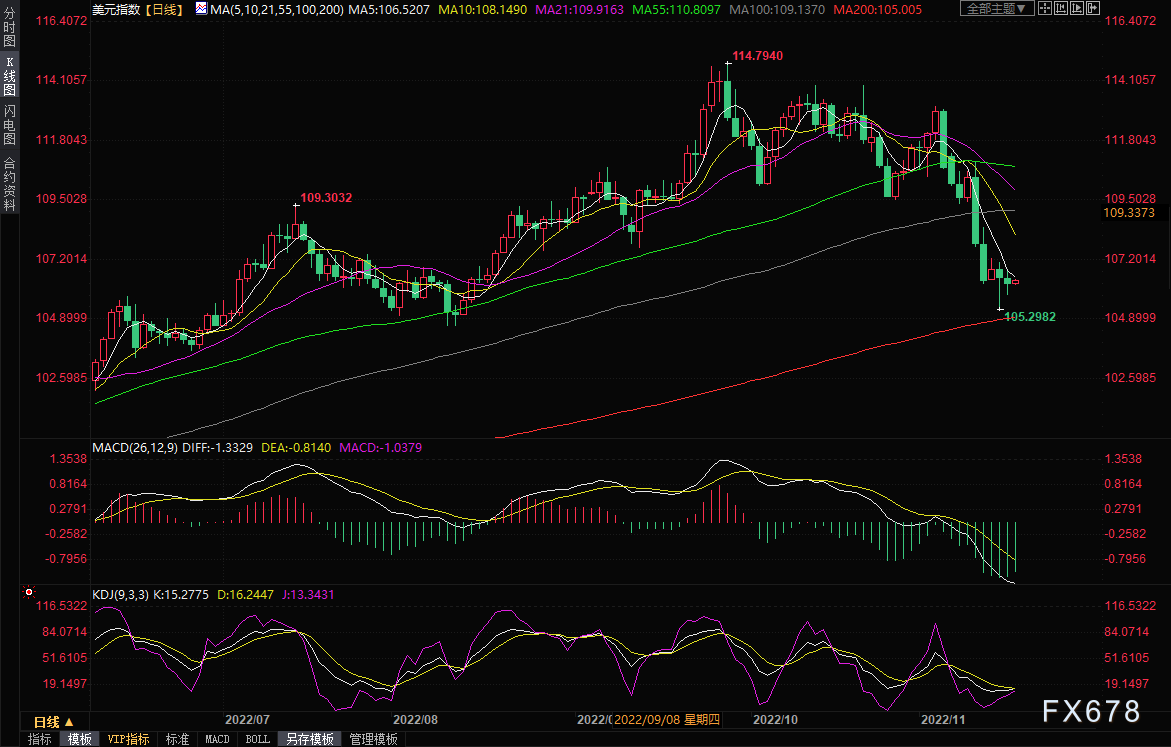The height and width of the screenshot is (747, 1171).
Task: Click the 114.7940 high price marker
Action: click(757, 57)
